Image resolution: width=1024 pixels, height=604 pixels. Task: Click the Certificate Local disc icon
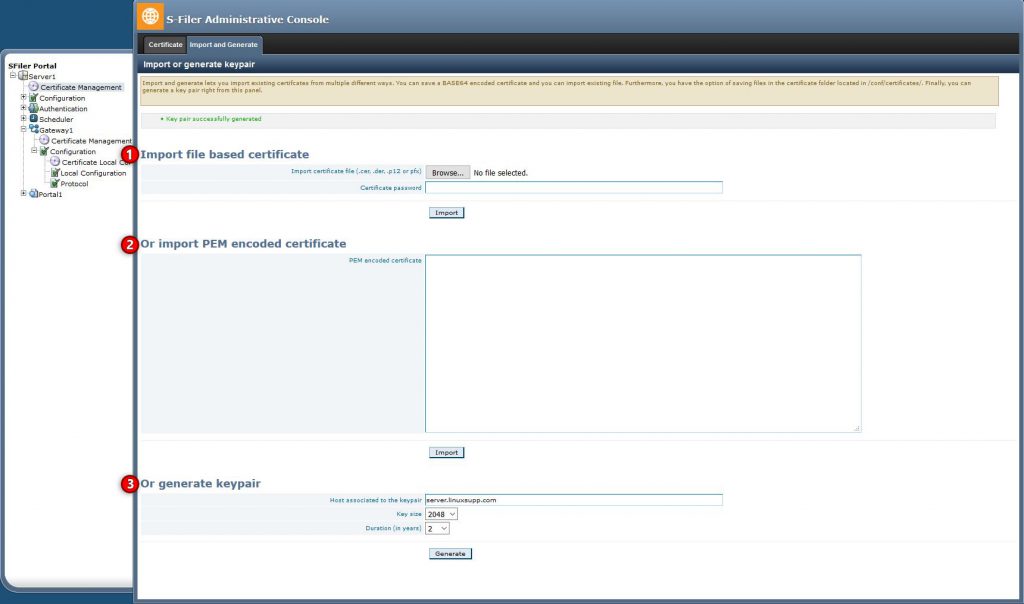55,161
